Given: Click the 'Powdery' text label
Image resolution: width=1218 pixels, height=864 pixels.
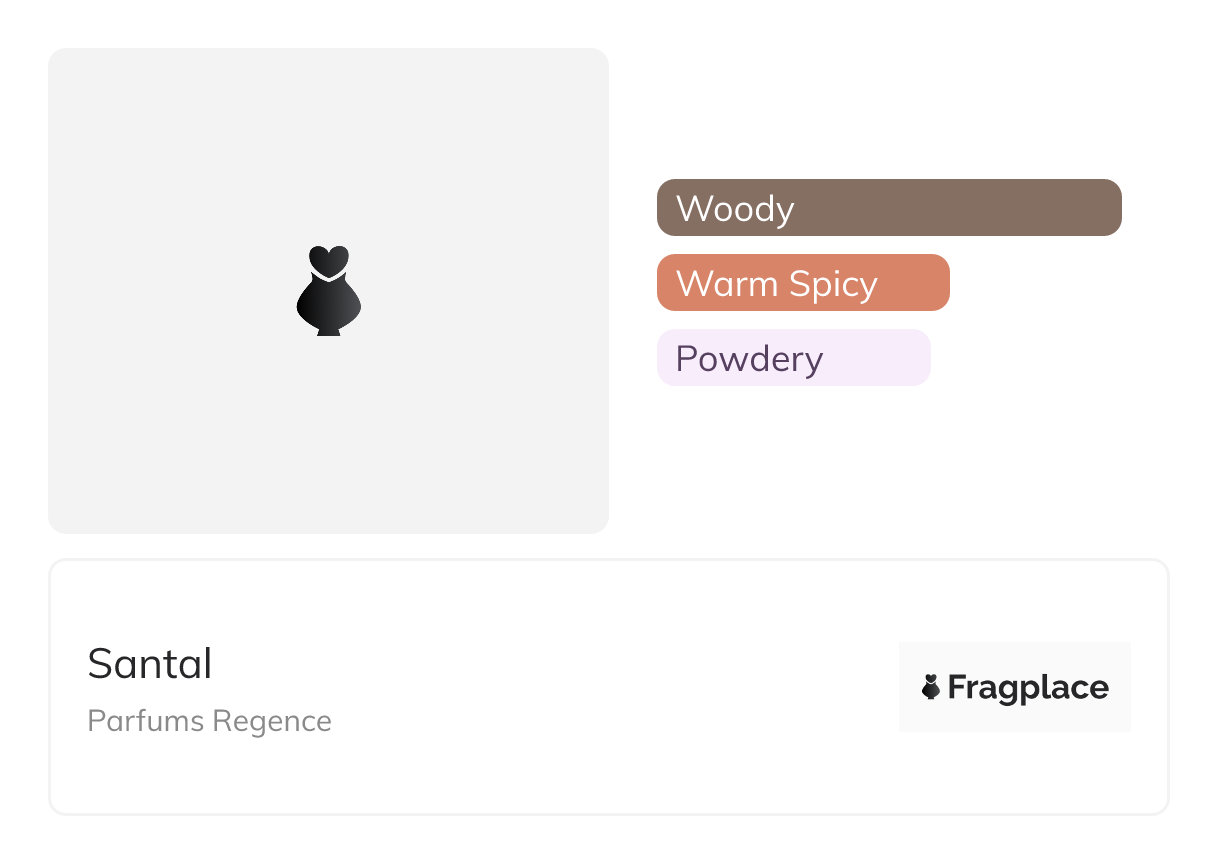Looking at the screenshot, I should click(749, 358).
